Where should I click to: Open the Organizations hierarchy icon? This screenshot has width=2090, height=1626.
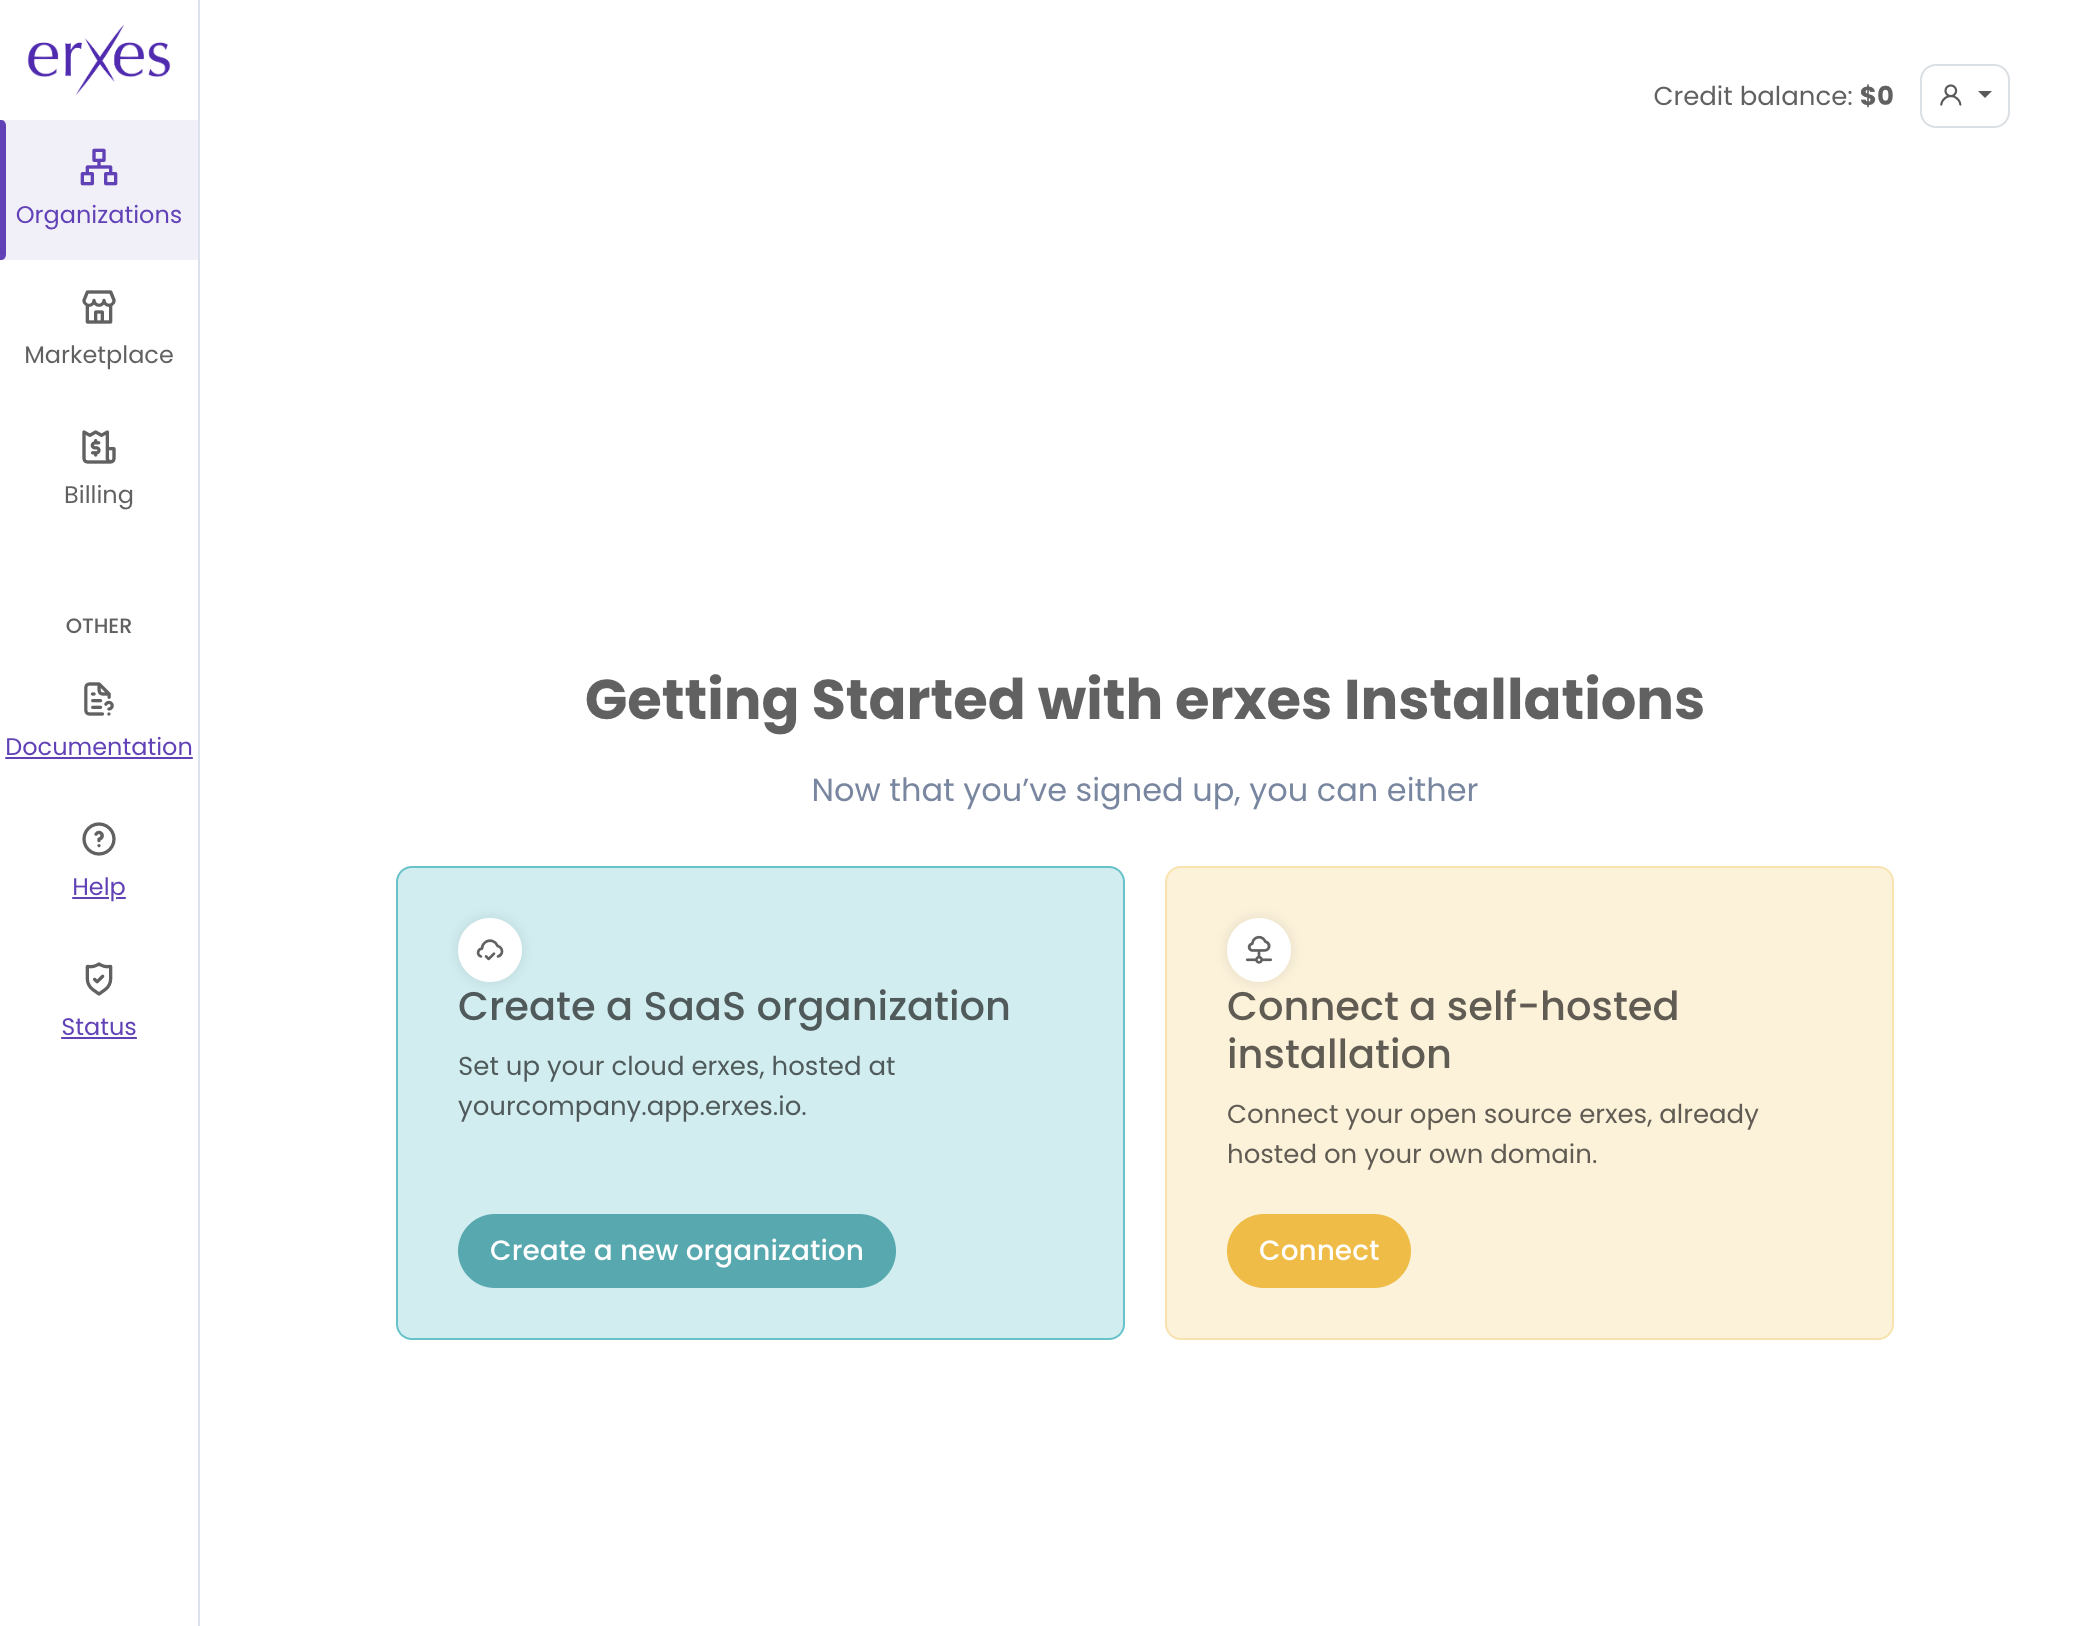pyautogui.click(x=99, y=167)
